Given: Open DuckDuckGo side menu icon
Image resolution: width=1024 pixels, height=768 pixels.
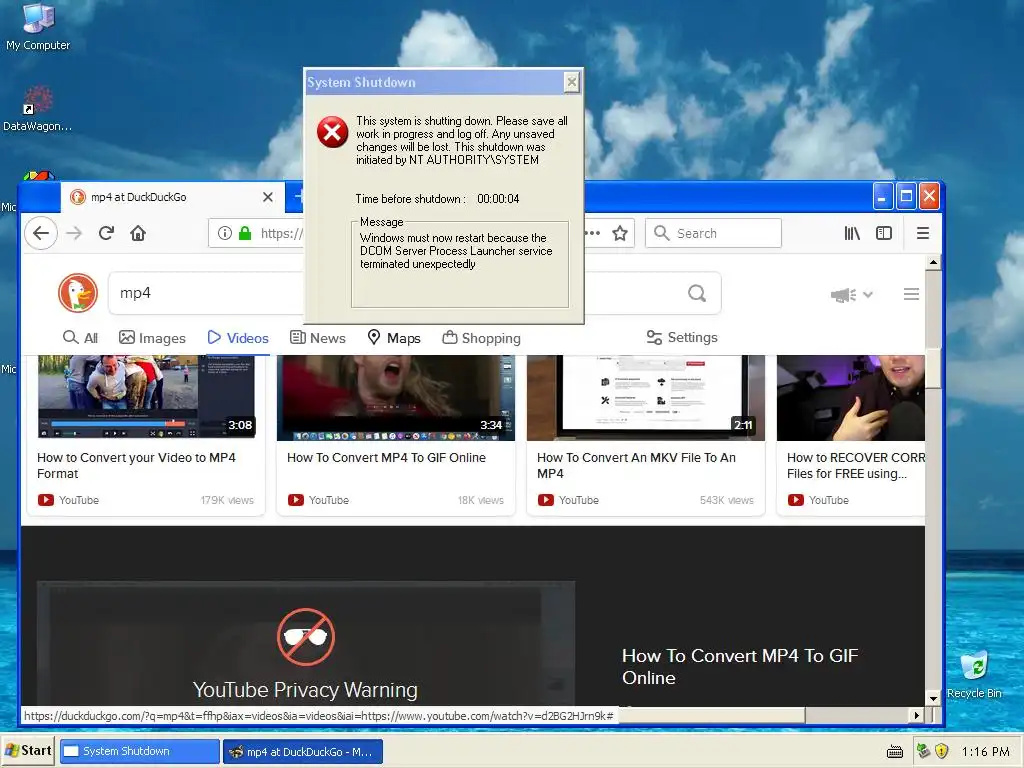Looking at the screenshot, I should click(911, 295).
